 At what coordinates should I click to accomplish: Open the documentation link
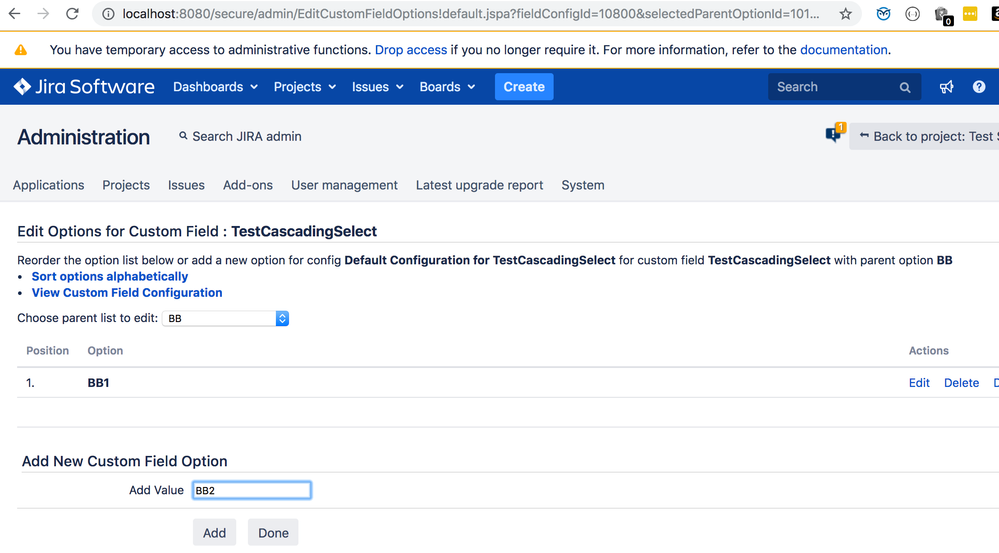click(x=844, y=50)
